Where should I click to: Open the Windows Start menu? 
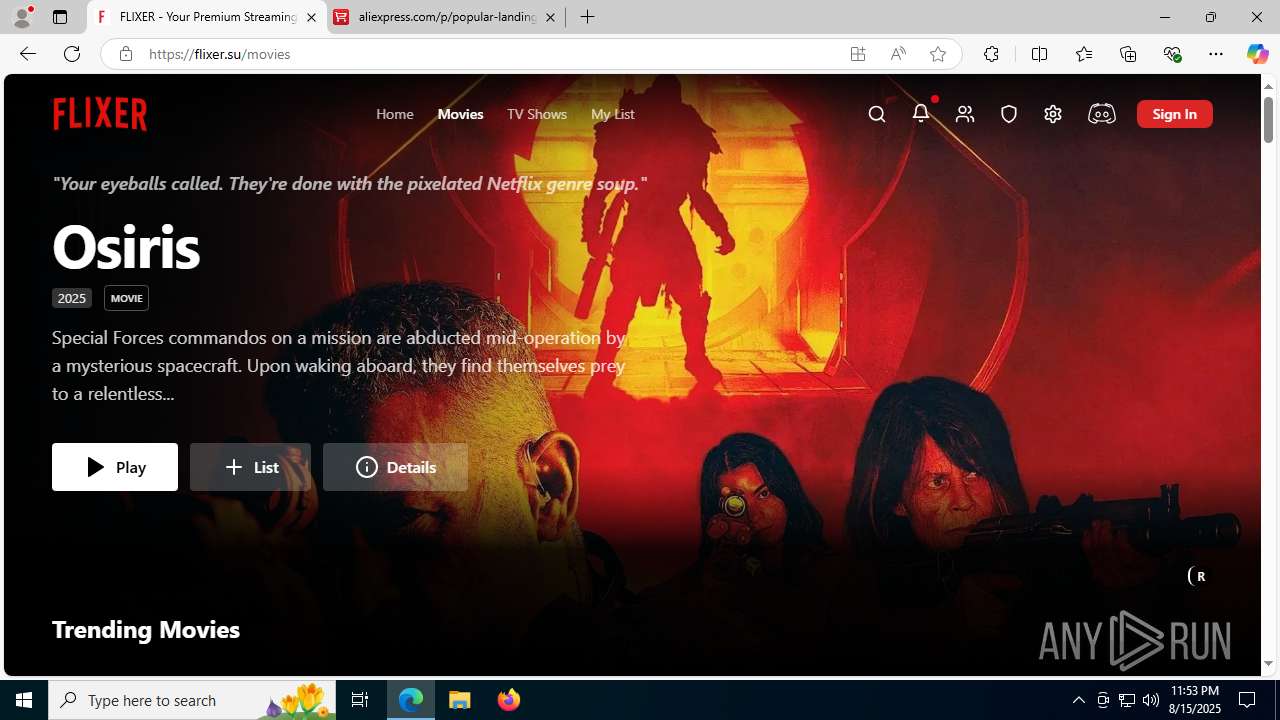tap(24, 700)
